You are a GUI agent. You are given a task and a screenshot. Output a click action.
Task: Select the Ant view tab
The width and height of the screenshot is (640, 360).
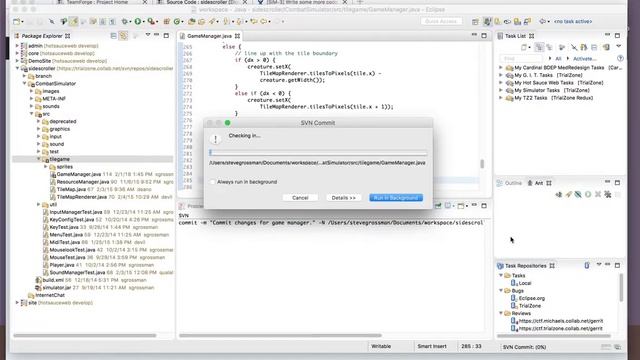(x=538, y=183)
